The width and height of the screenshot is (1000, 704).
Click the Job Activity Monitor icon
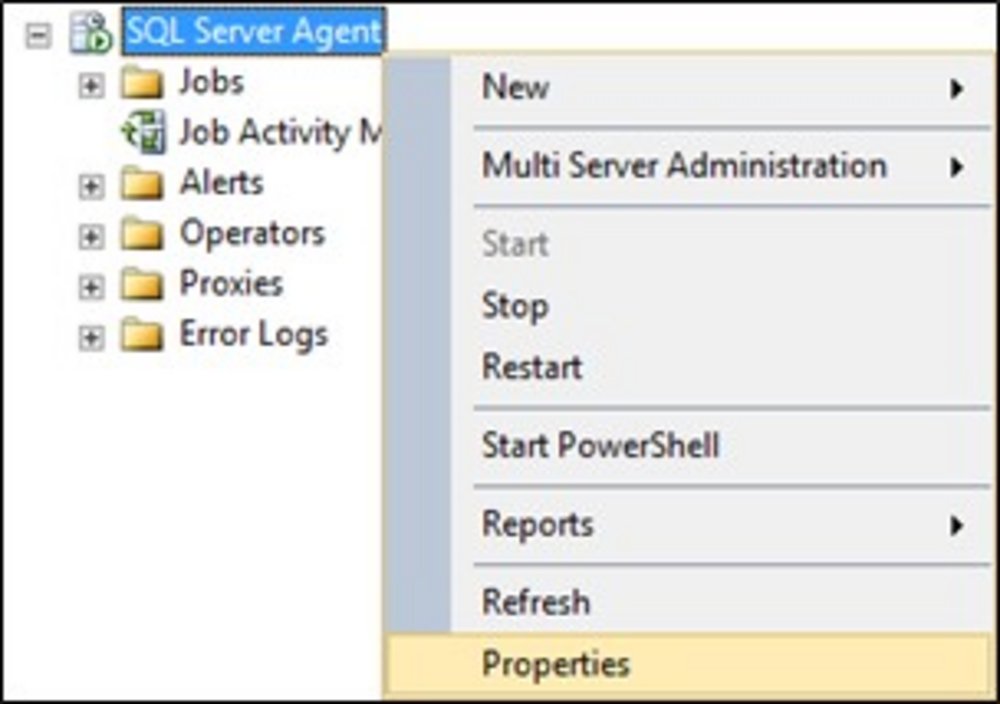click(141, 134)
